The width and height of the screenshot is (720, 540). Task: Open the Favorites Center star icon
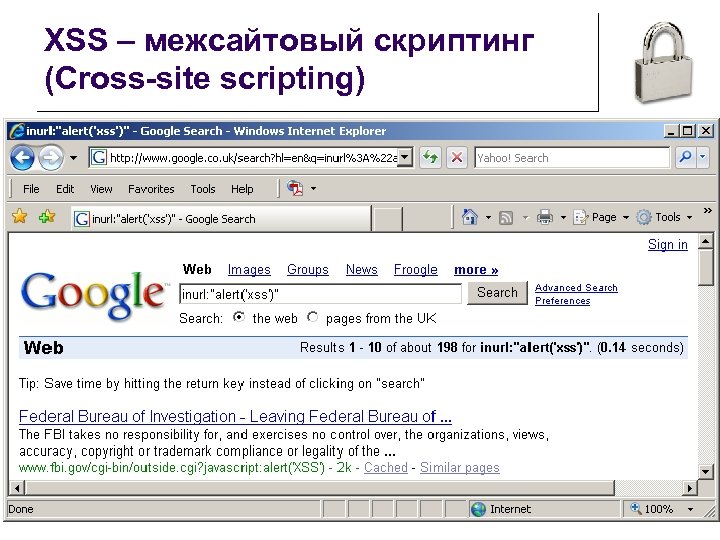(x=20, y=216)
